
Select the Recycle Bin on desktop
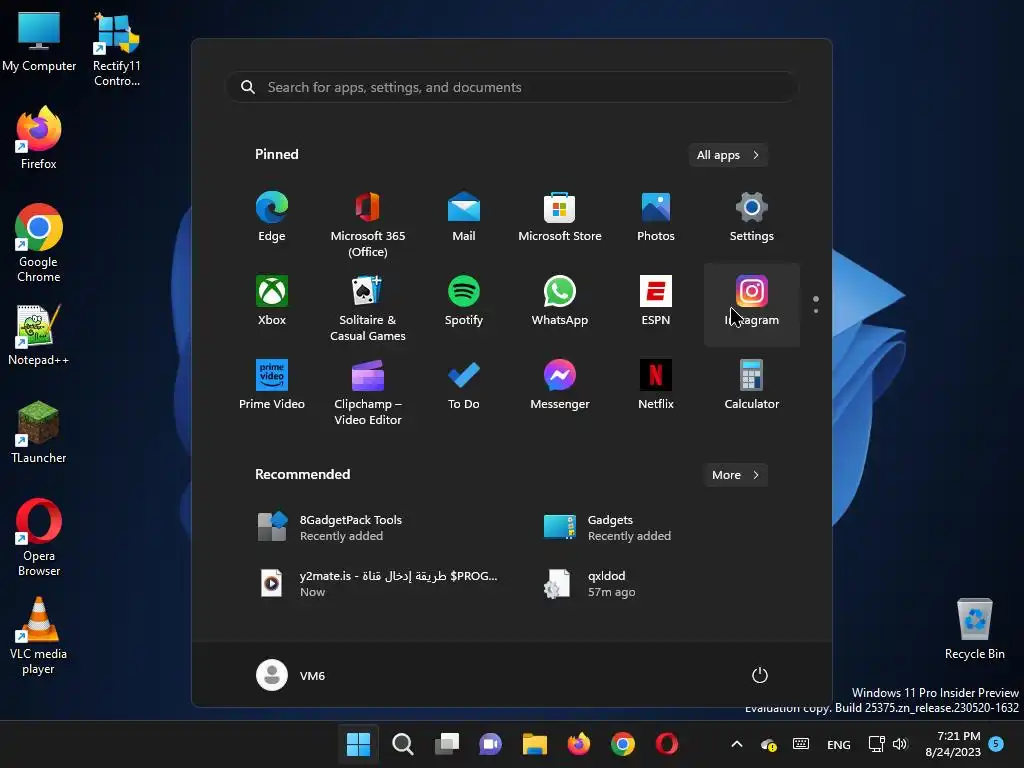coord(974,629)
